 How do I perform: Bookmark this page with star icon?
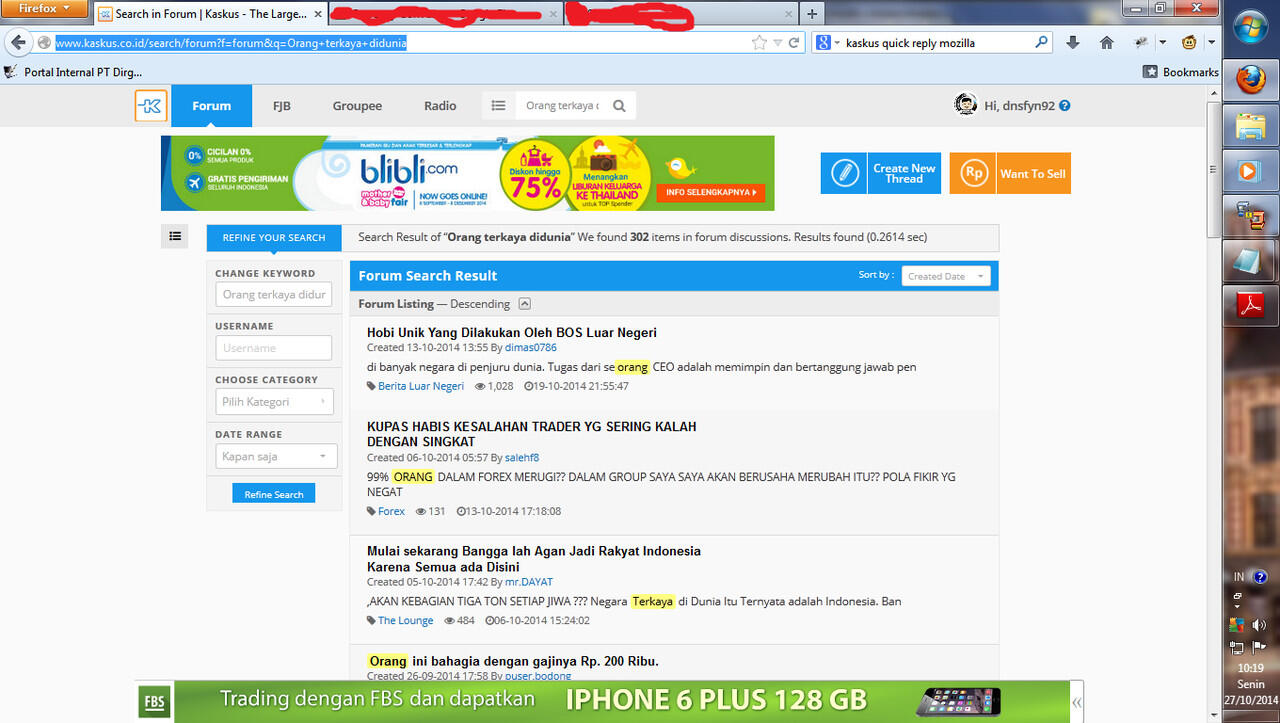(x=759, y=43)
